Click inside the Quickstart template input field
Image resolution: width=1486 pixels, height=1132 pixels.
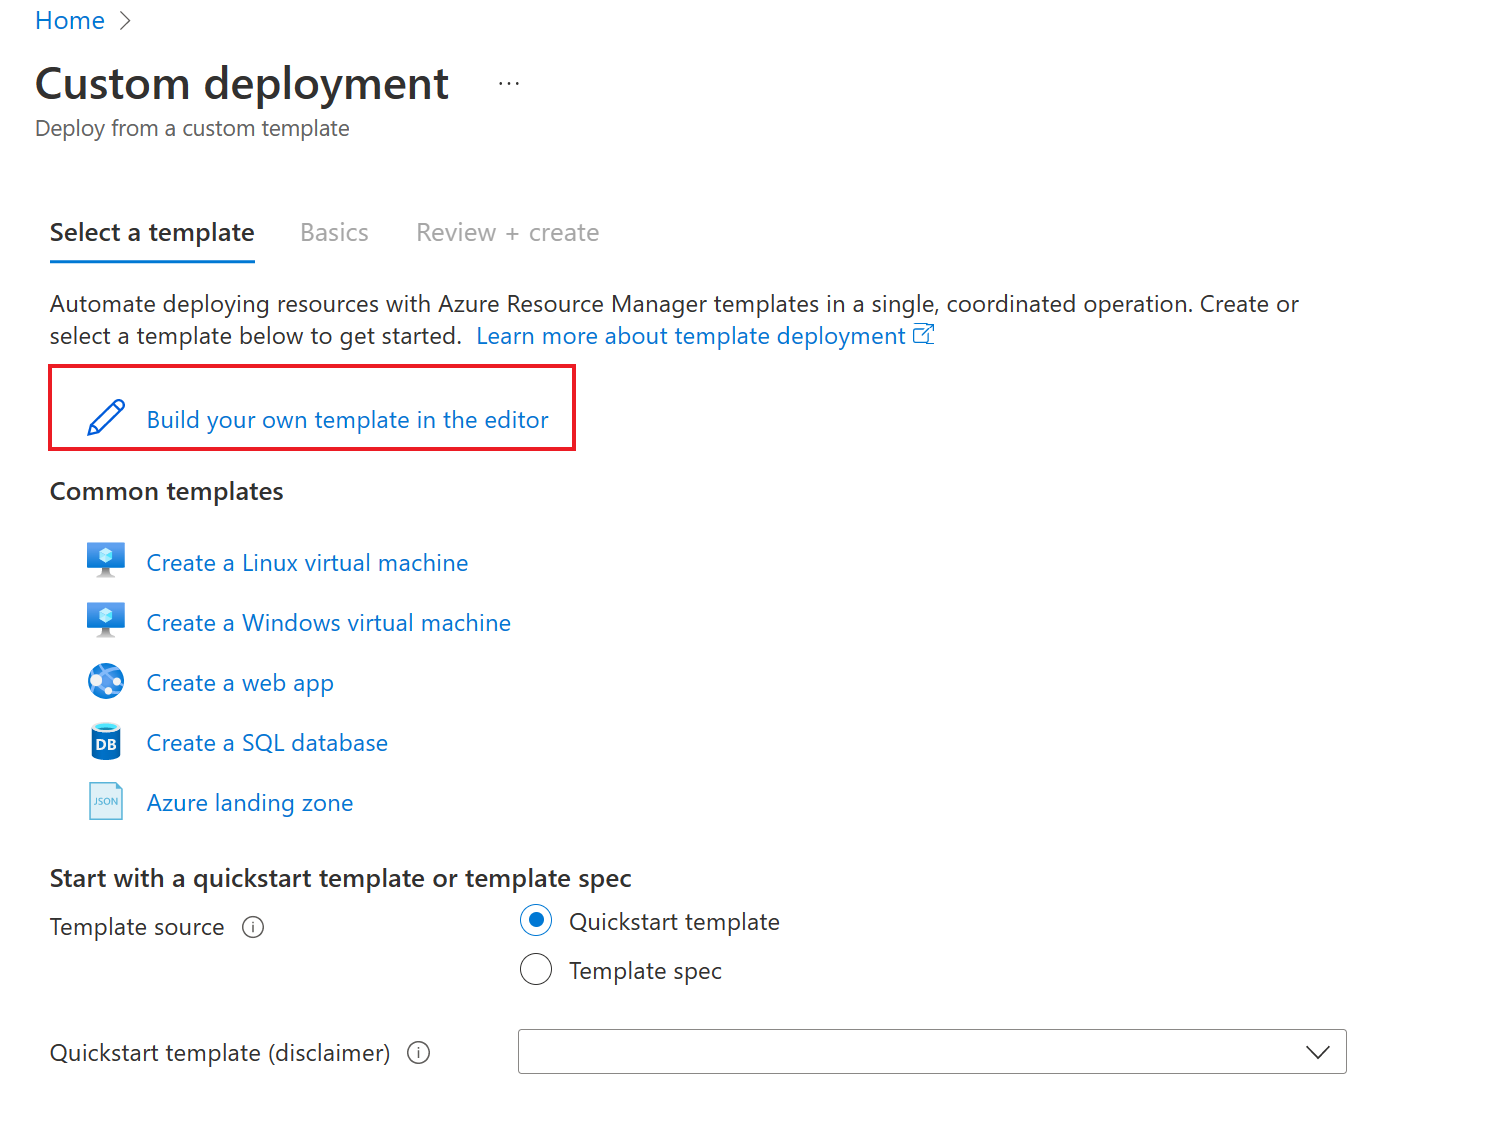[900, 1052]
